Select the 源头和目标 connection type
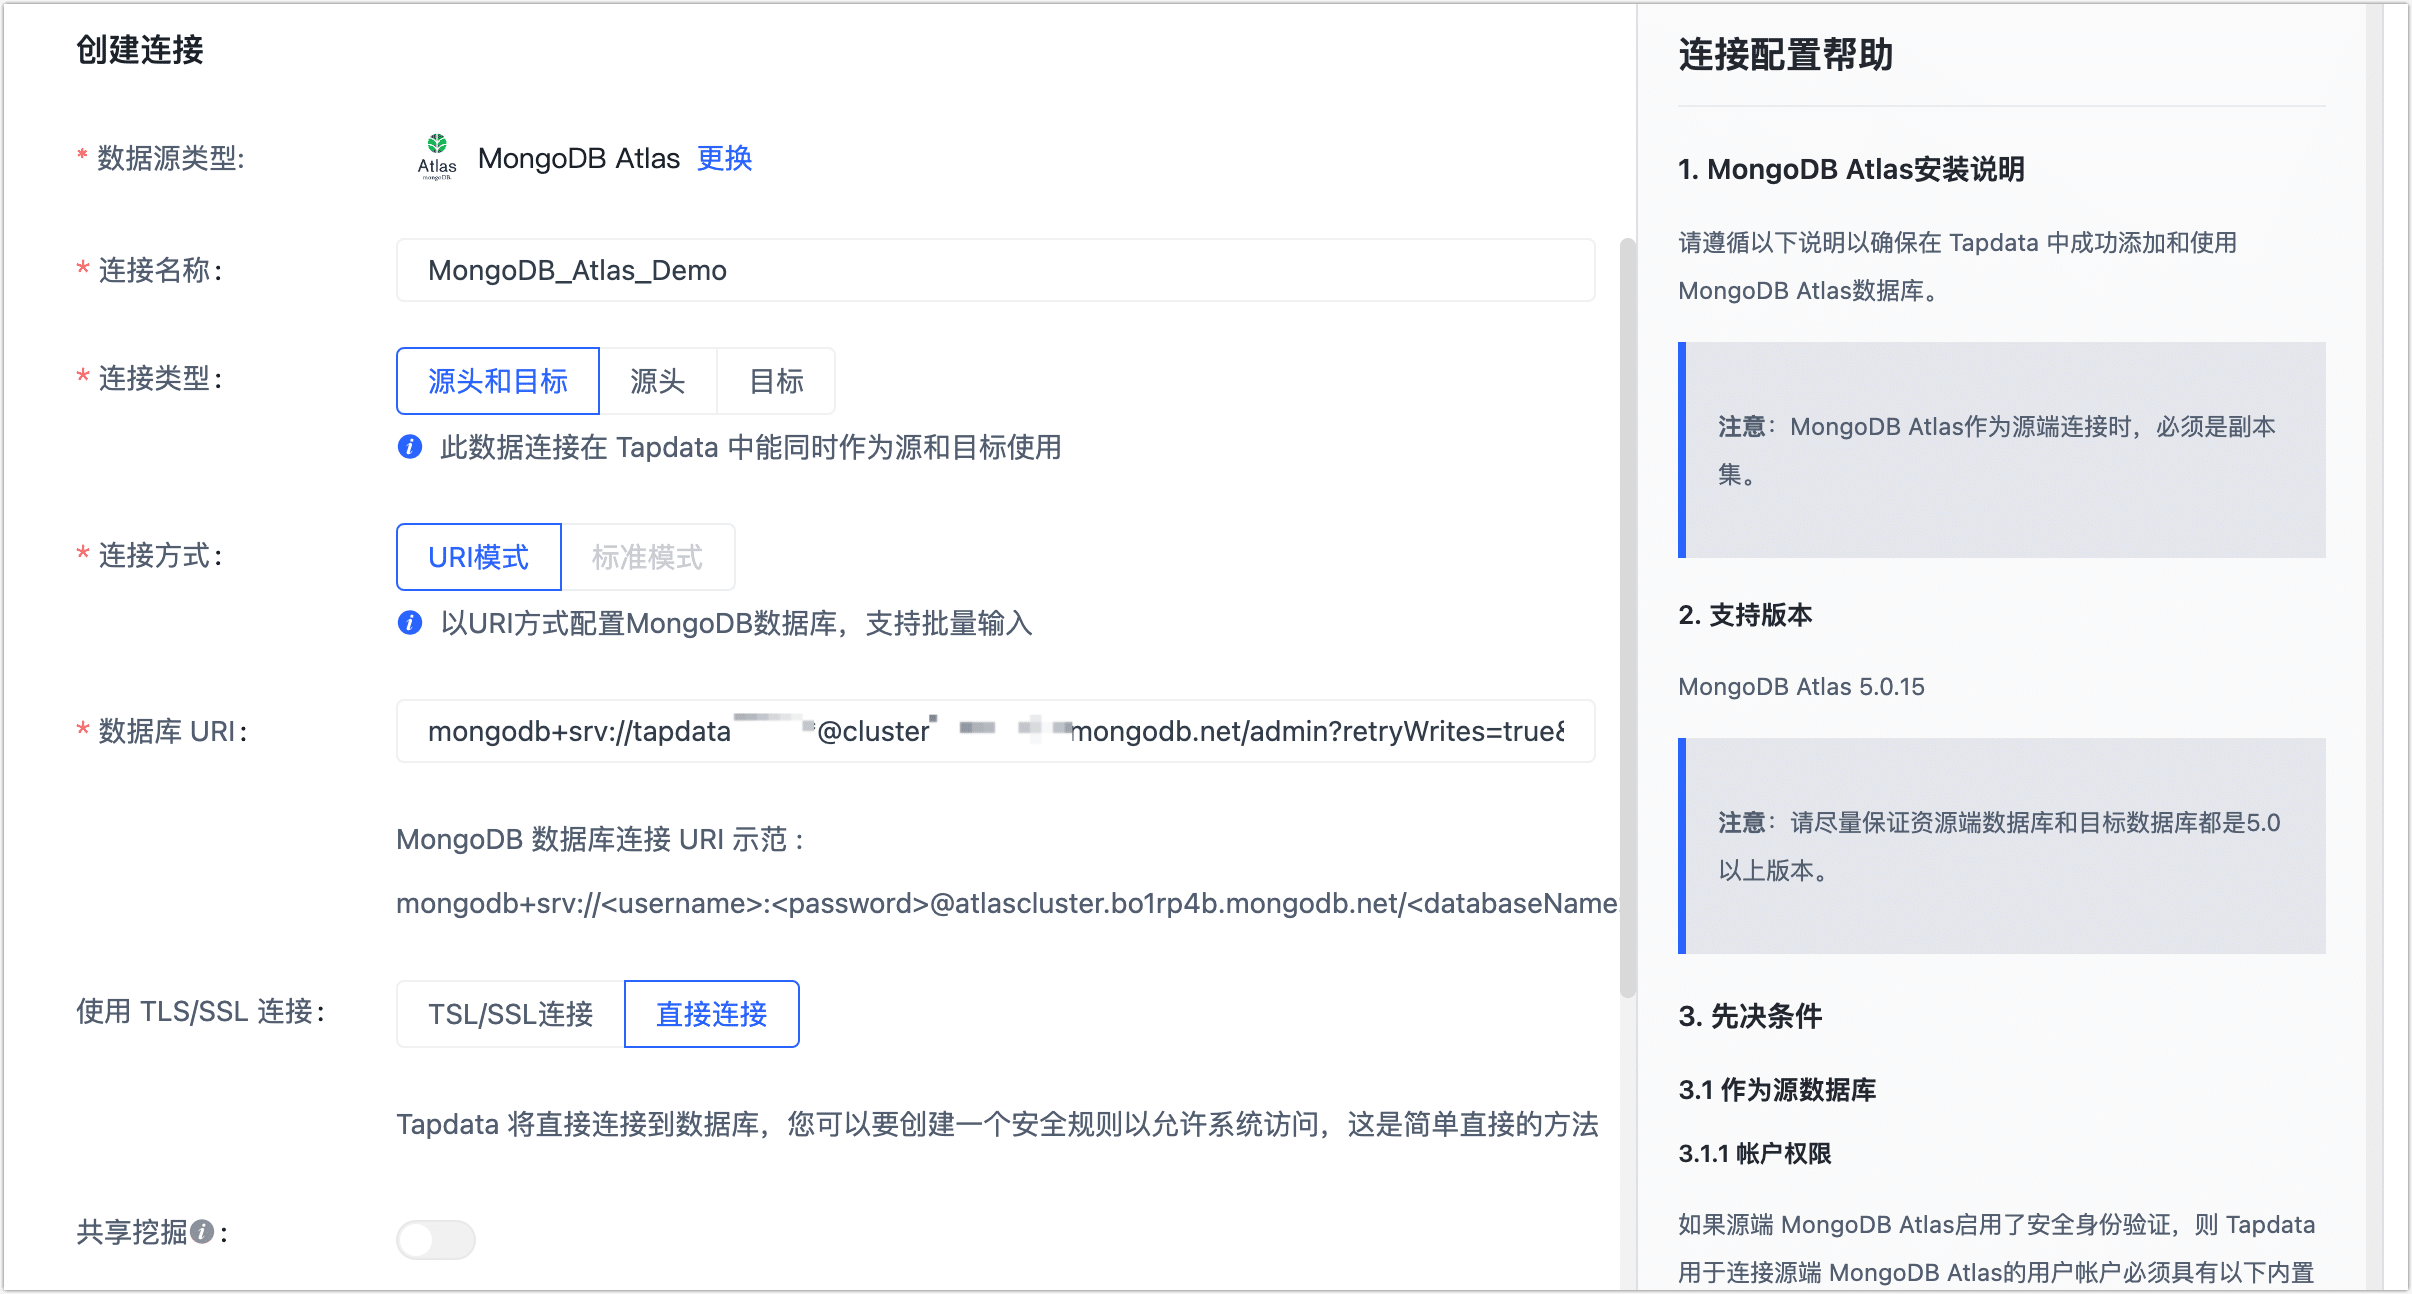The image size is (2412, 1294). point(497,380)
